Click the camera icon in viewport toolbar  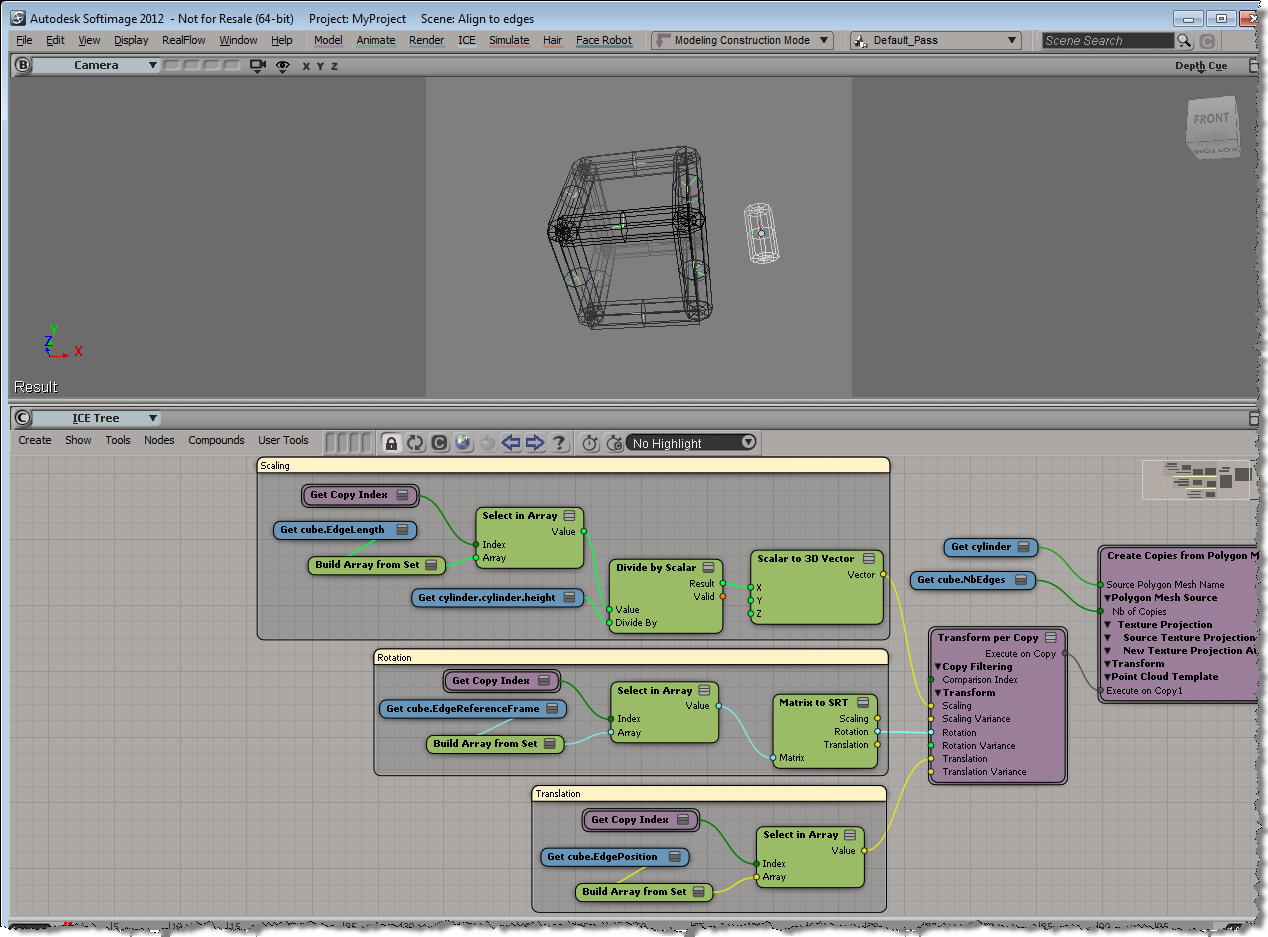pyautogui.click(x=258, y=65)
